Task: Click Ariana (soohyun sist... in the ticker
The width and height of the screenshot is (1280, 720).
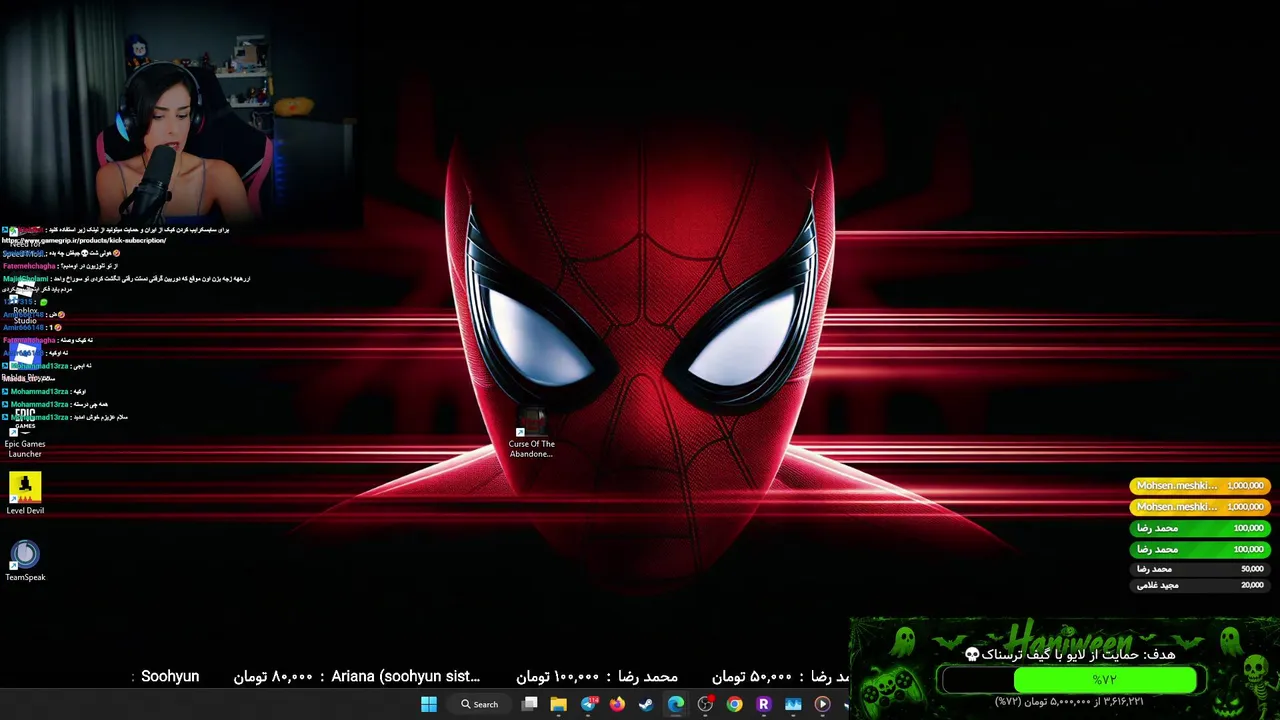Action: [406, 677]
